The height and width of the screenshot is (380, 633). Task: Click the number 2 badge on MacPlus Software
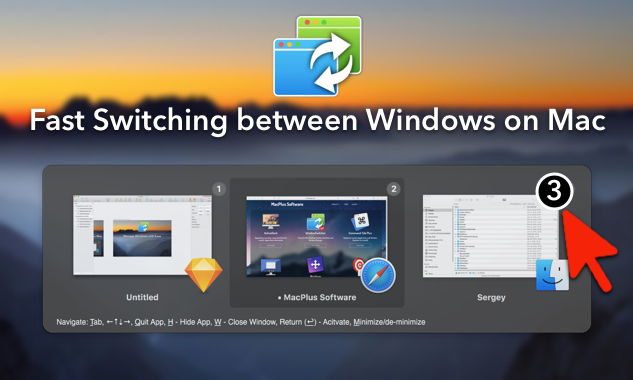[x=394, y=189]
